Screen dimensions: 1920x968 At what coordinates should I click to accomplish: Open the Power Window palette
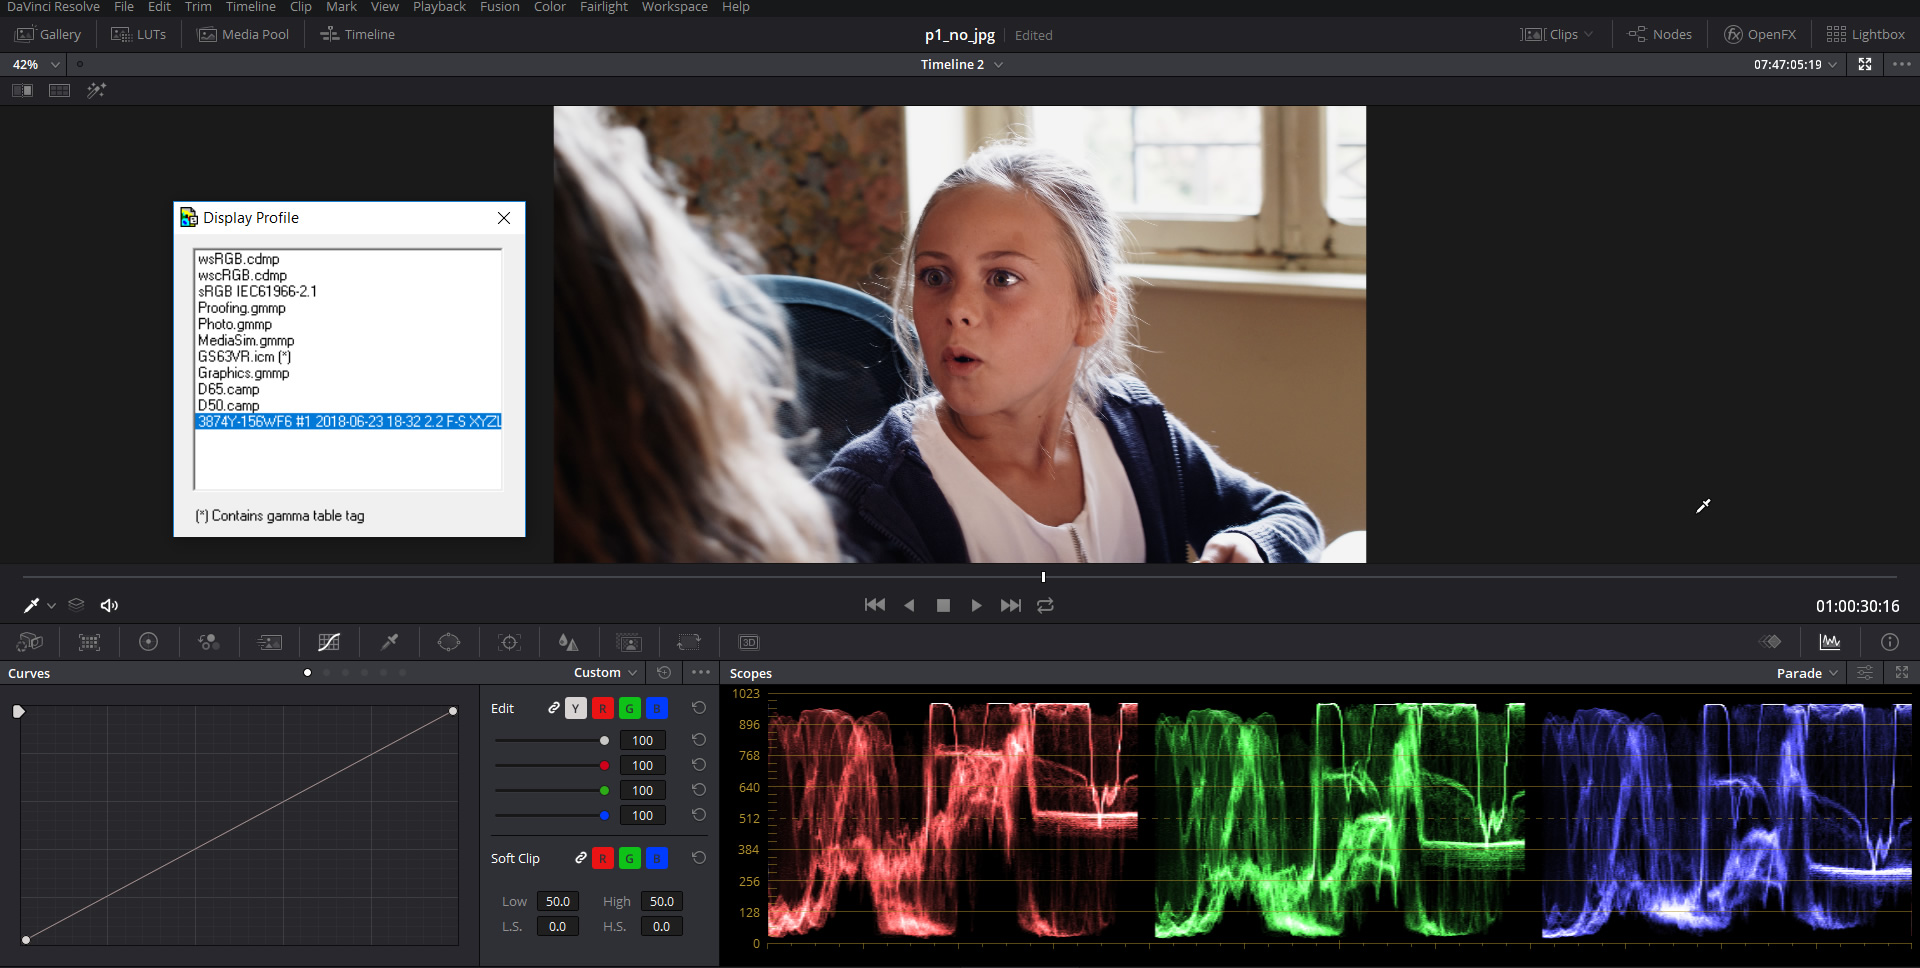[449, 642]
